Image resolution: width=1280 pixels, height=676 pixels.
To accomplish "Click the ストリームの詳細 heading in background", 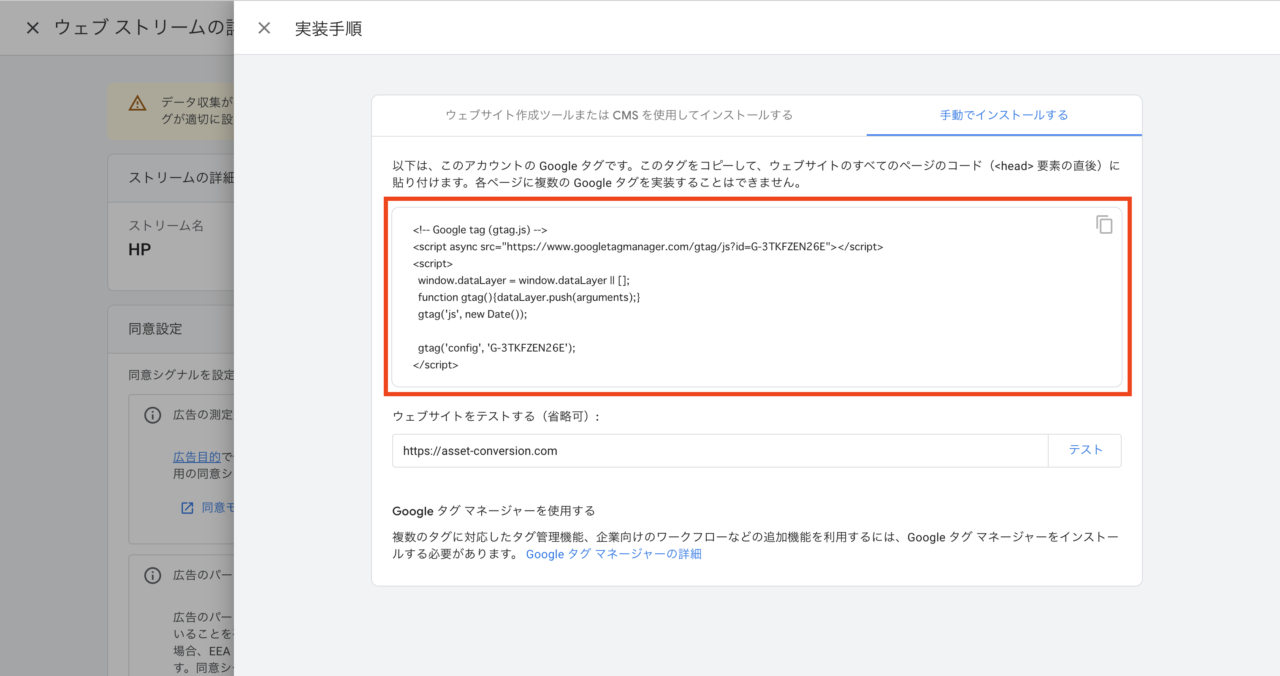I will coord(181,177).
